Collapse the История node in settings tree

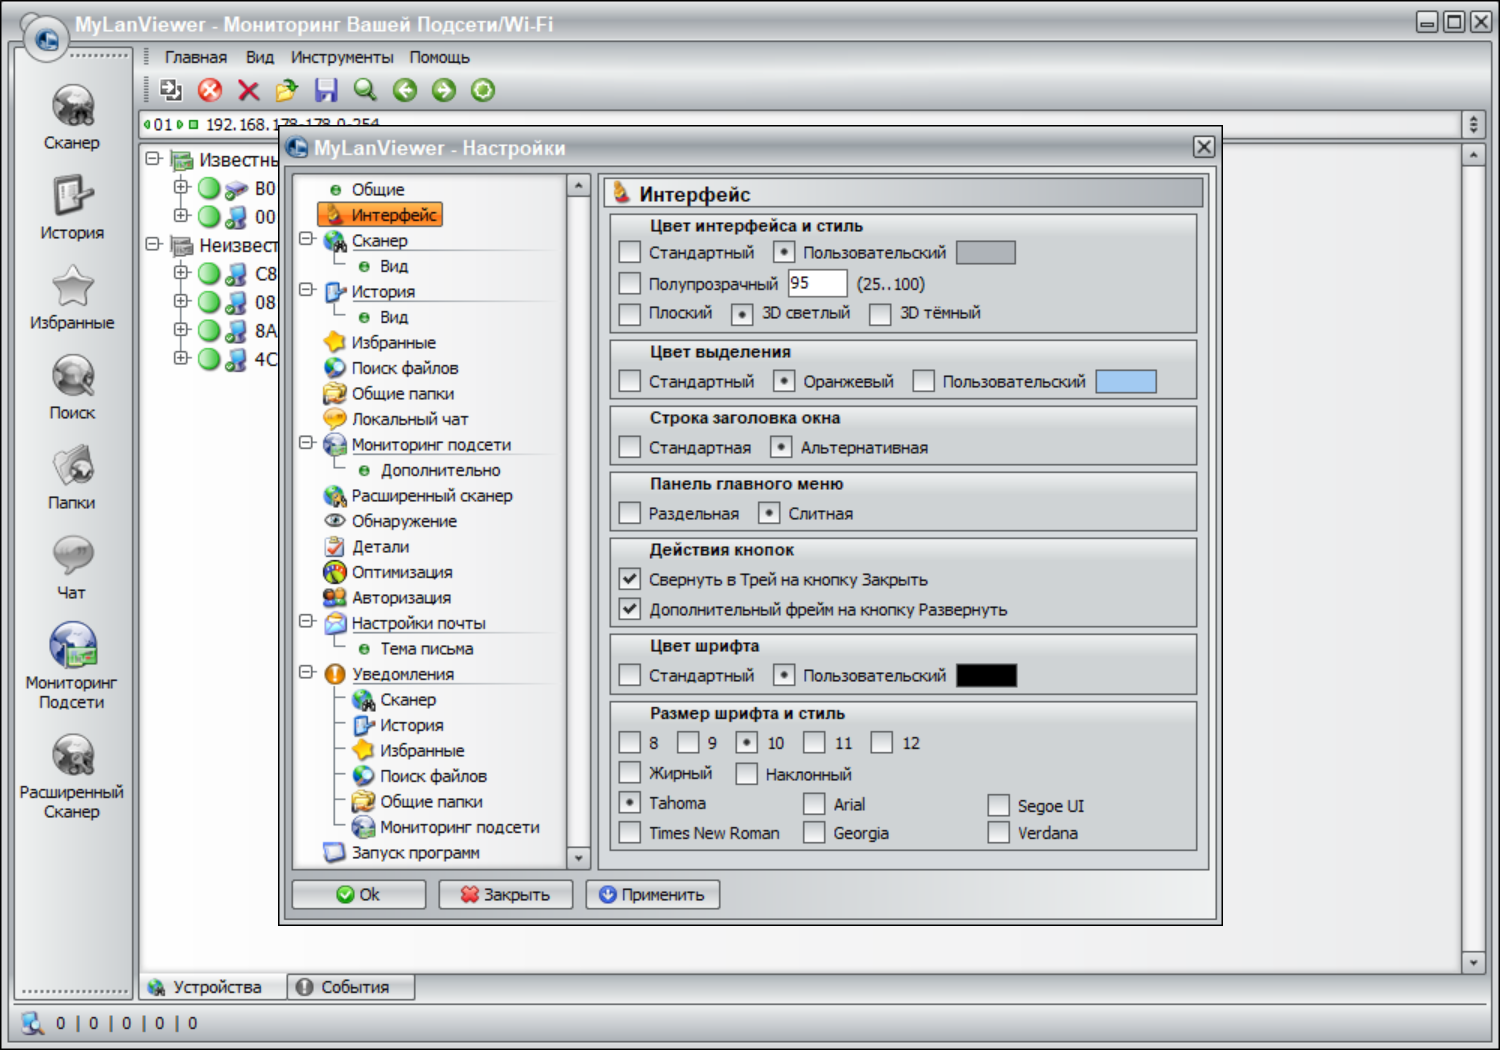(x=307, y=290)
